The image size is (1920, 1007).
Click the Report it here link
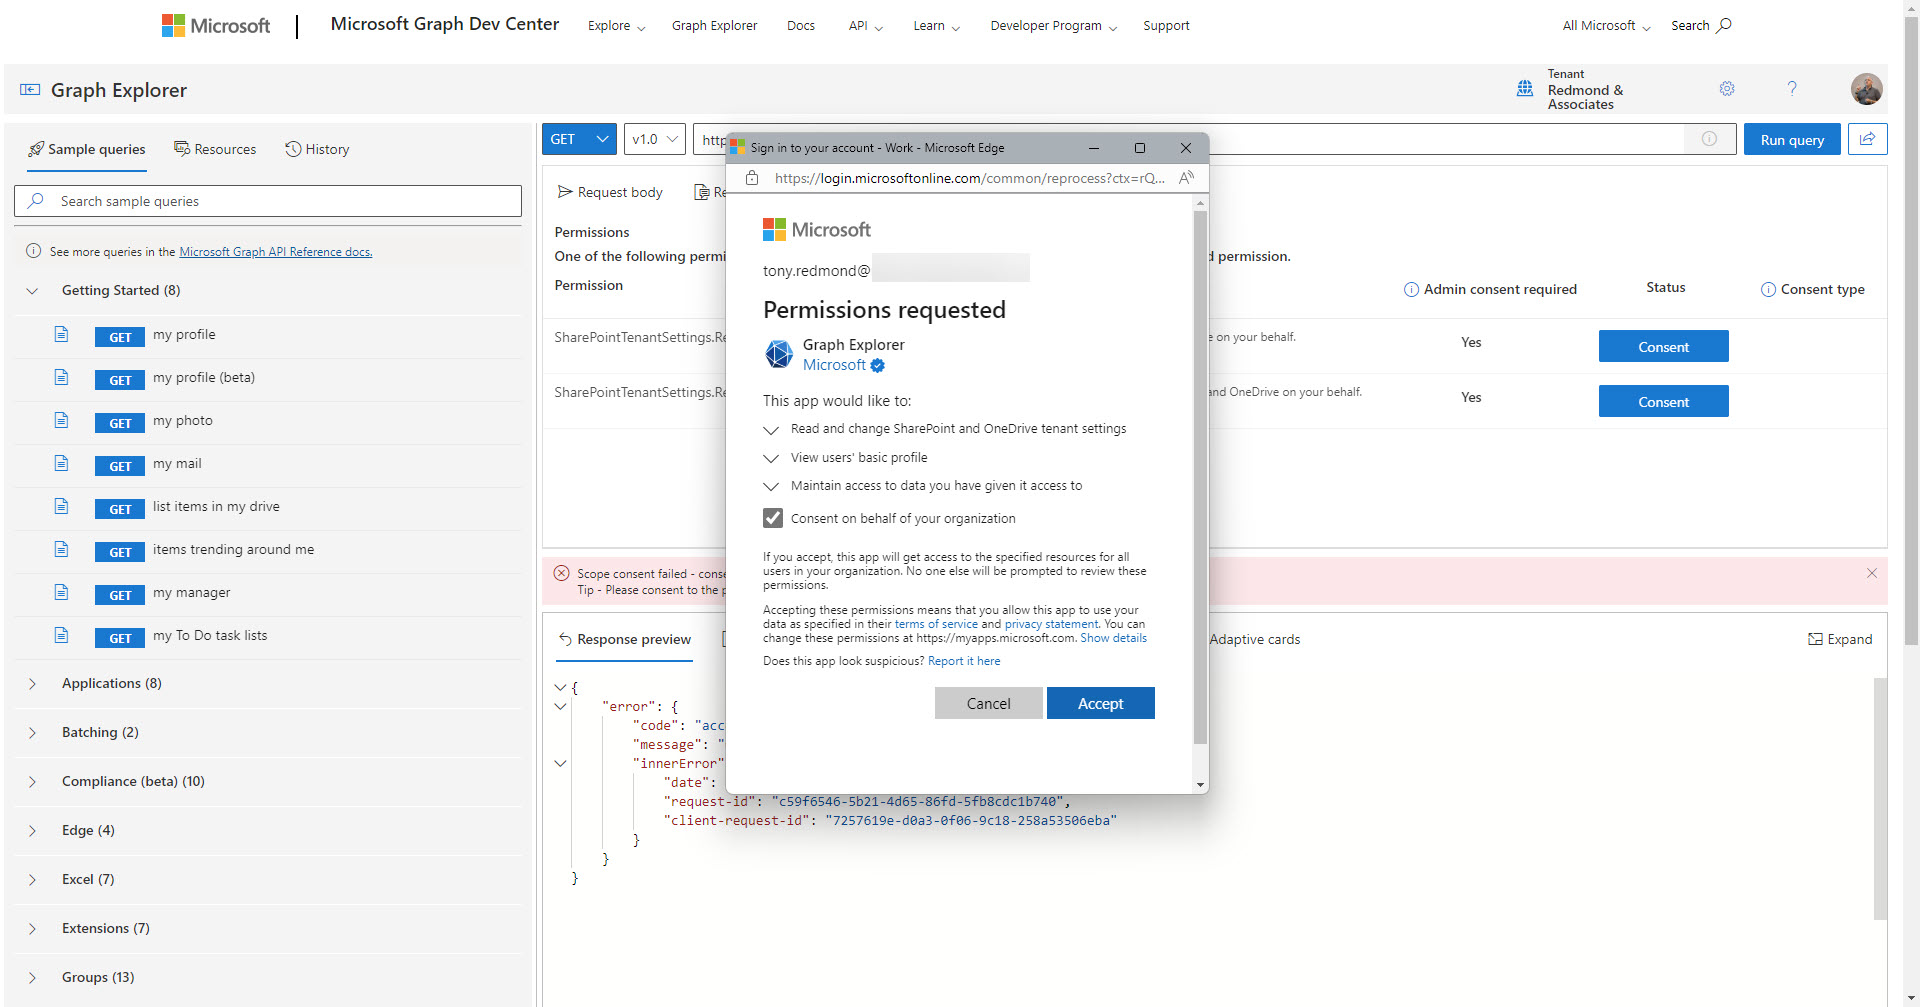(x=964, y=661)
